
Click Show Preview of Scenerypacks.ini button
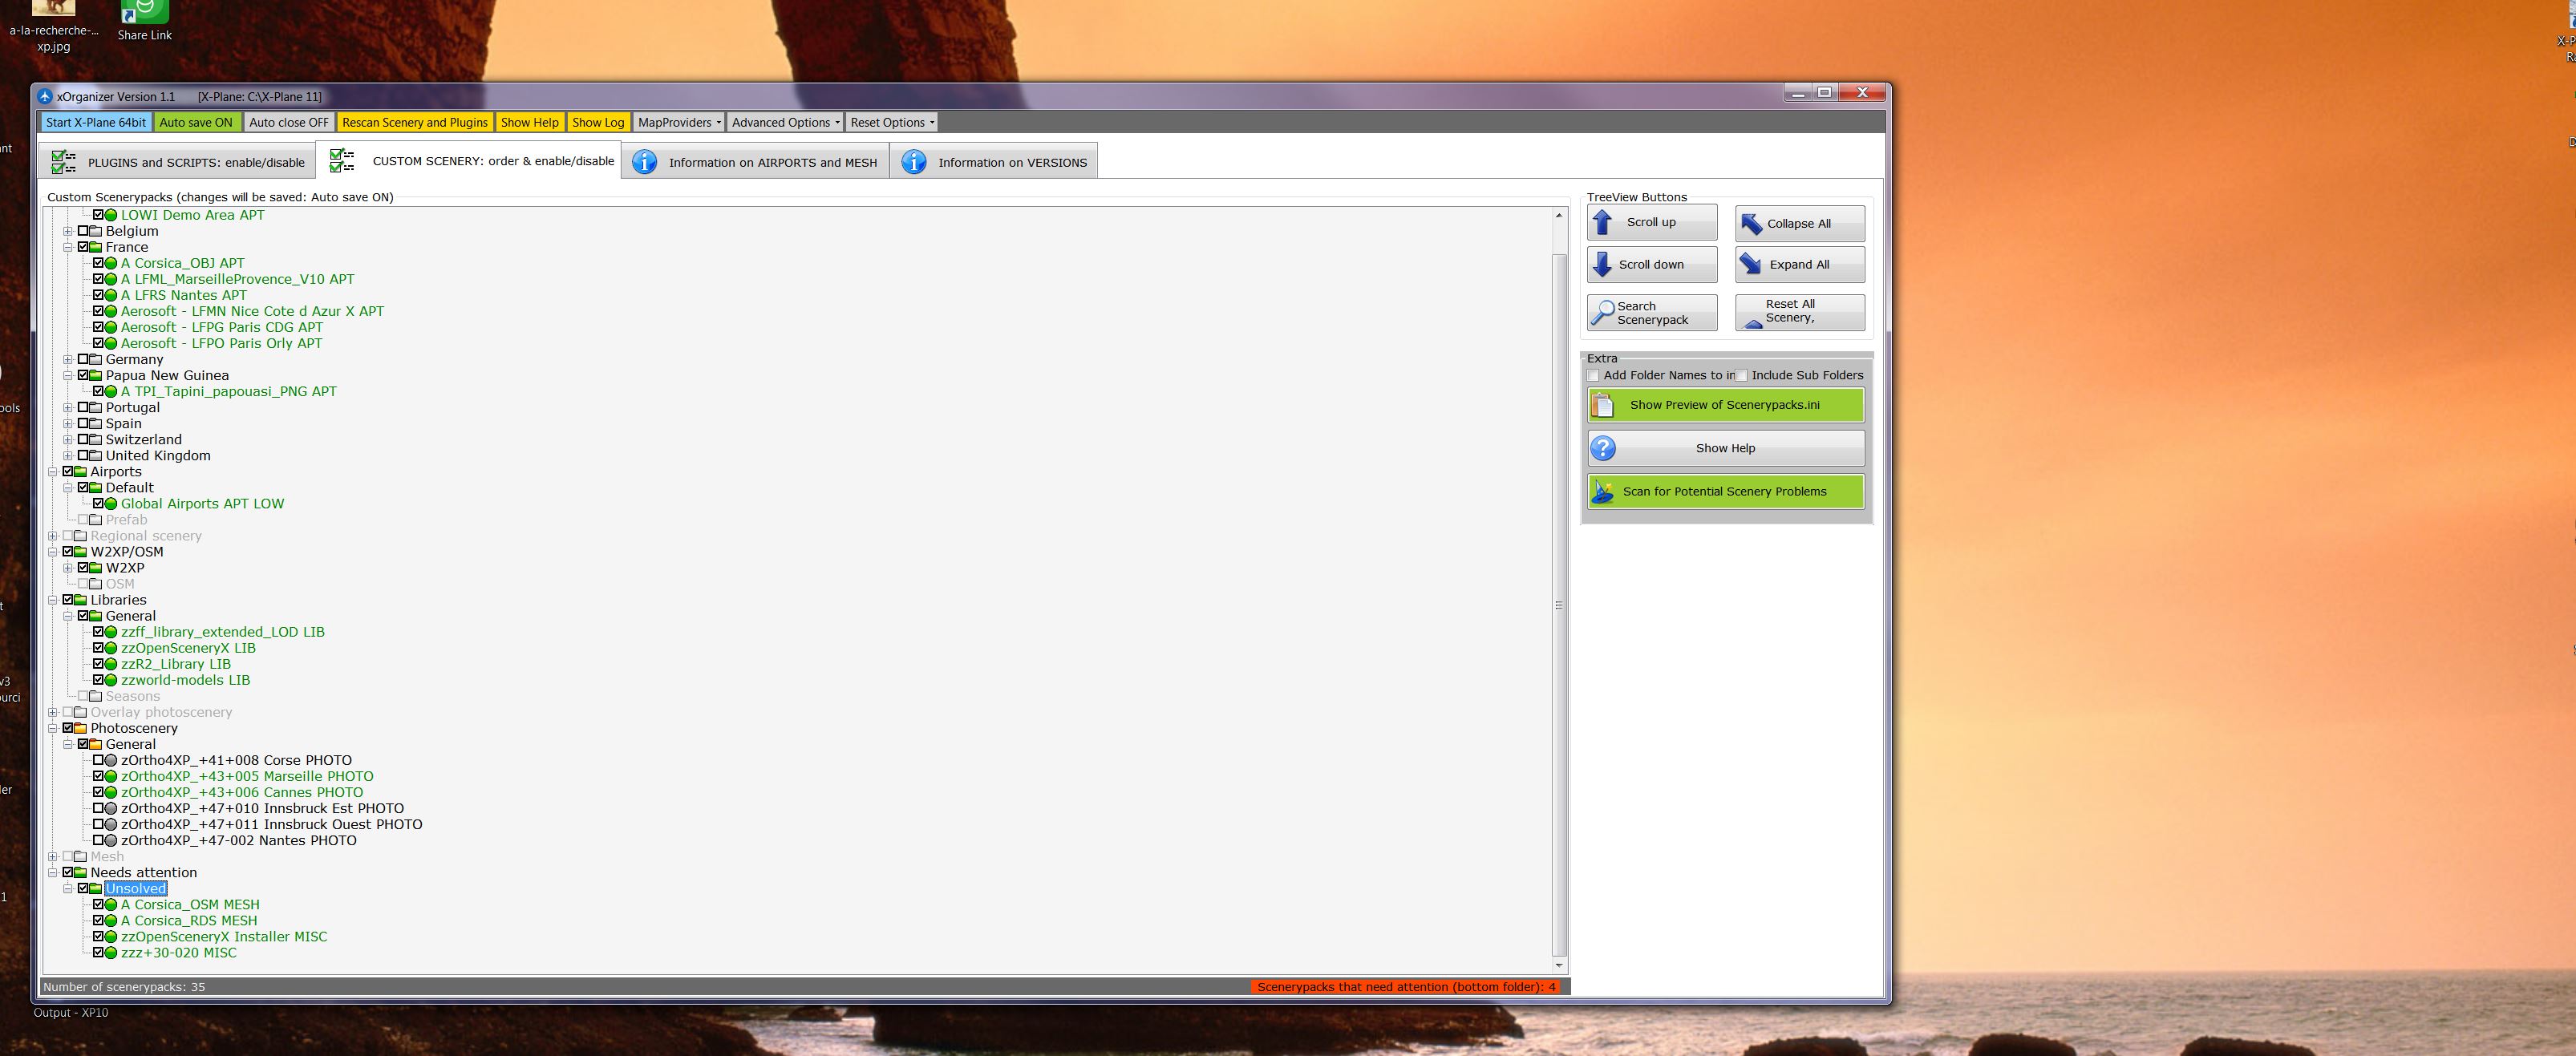(1725, 404)
